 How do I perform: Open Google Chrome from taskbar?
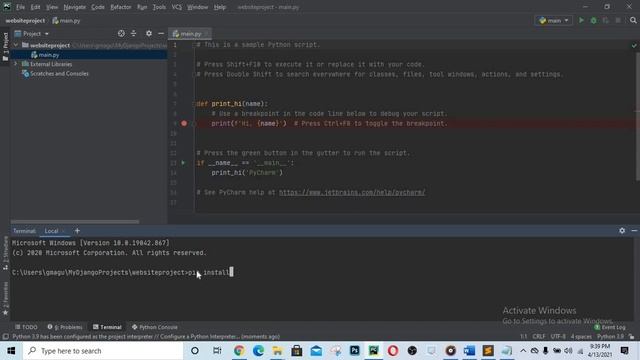[x=239, y=351]
